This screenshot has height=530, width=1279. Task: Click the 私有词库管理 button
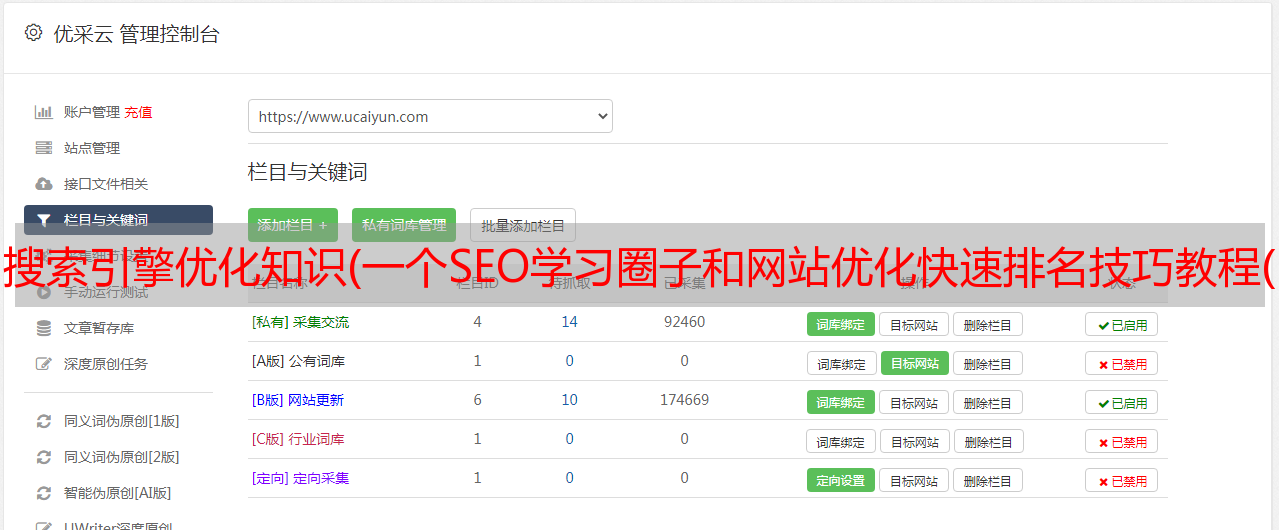pyautogui.click(x=403, y=225)
